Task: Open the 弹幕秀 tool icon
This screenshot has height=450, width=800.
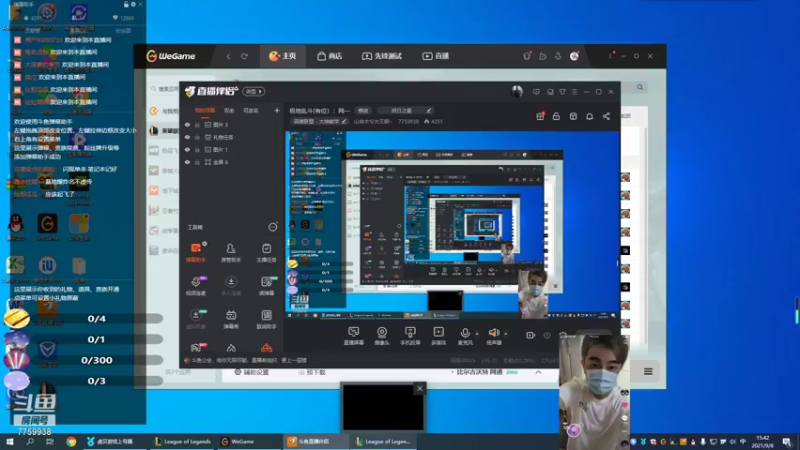Action: click(x=231, y=319)
